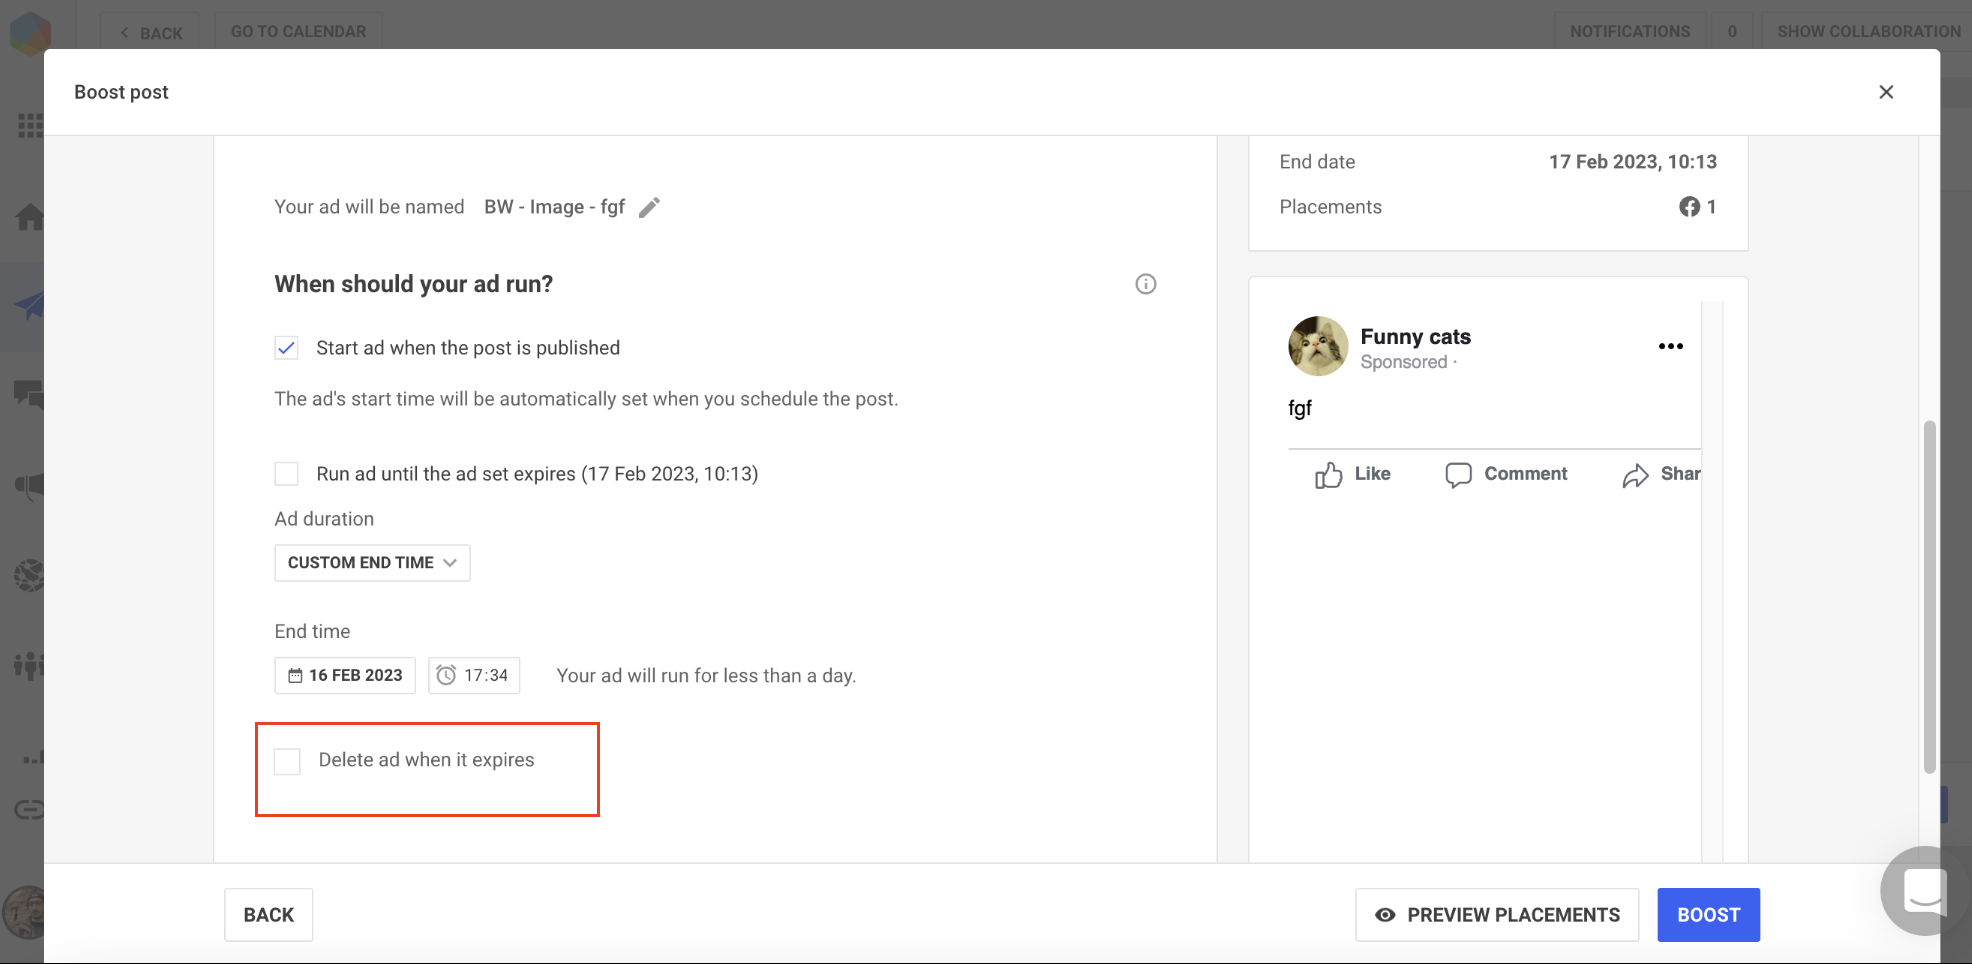Image resolution: width=1972 pixels, height=964 pixels.
Task: Click the app logo top left
Action: [x=30, y=32]
